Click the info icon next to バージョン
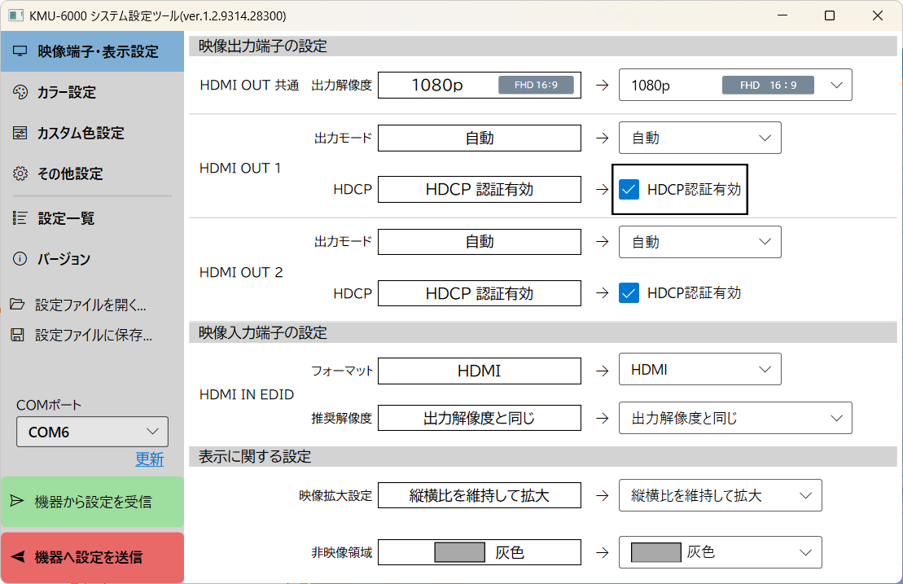Image resolution: width=903 pixels, height=584 pixels. click(x=20, y=259)
